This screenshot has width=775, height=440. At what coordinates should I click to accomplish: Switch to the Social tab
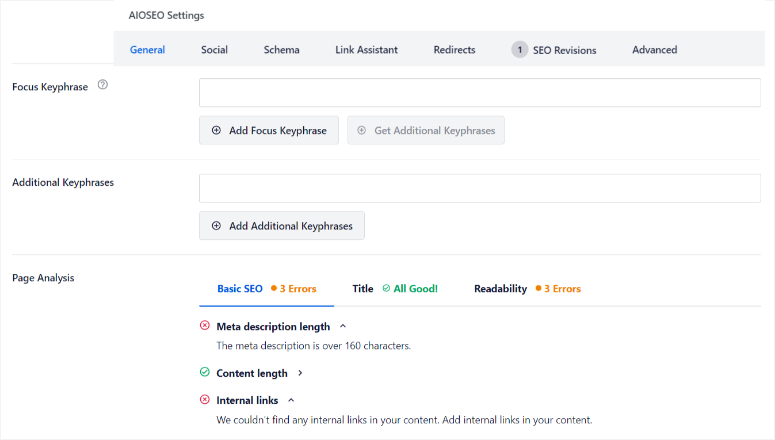pyautogui.click(x=214, y=50)
